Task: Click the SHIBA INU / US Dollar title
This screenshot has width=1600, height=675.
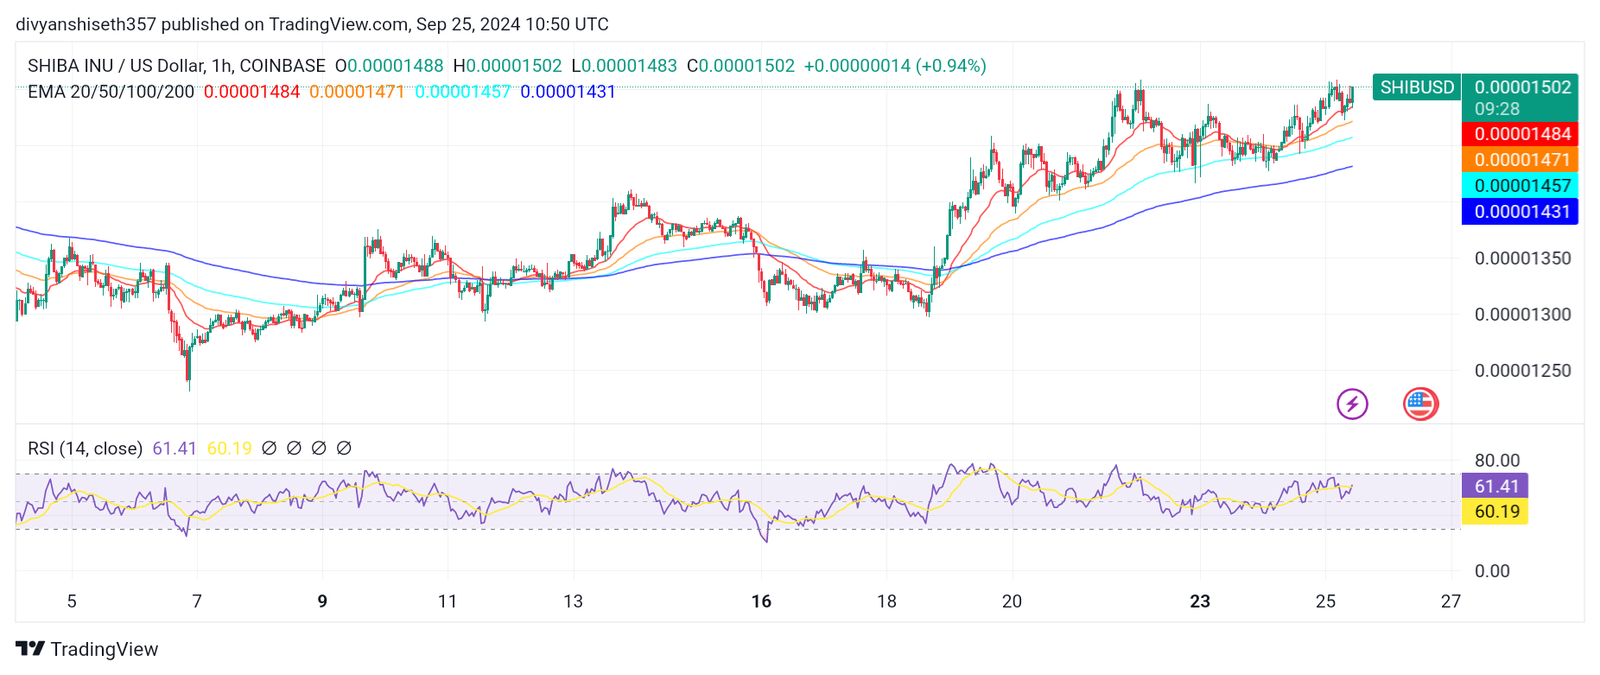Action: [x=176, y=66]
